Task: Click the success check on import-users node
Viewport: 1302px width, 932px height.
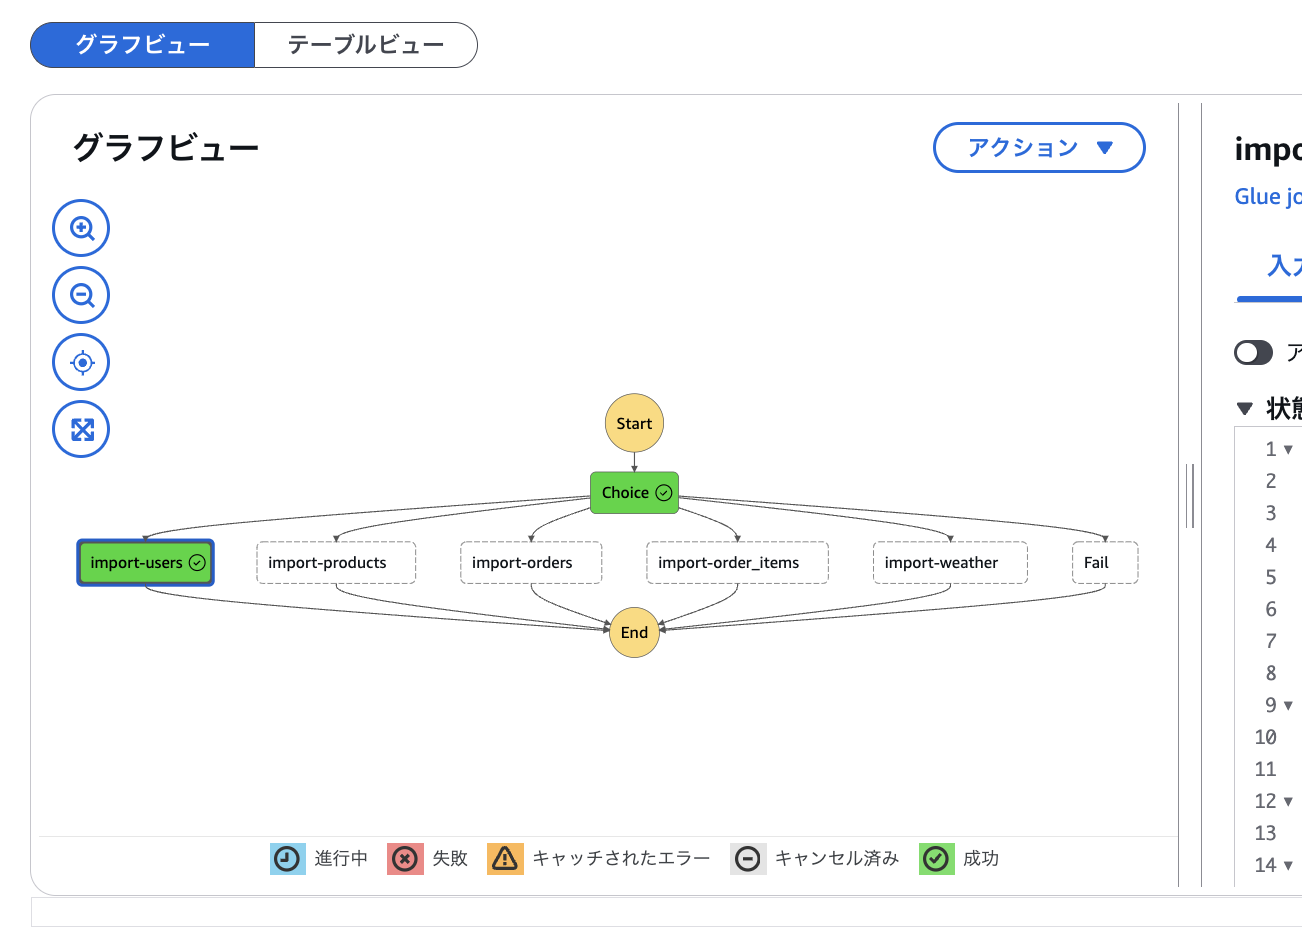Action: (197, 563)
